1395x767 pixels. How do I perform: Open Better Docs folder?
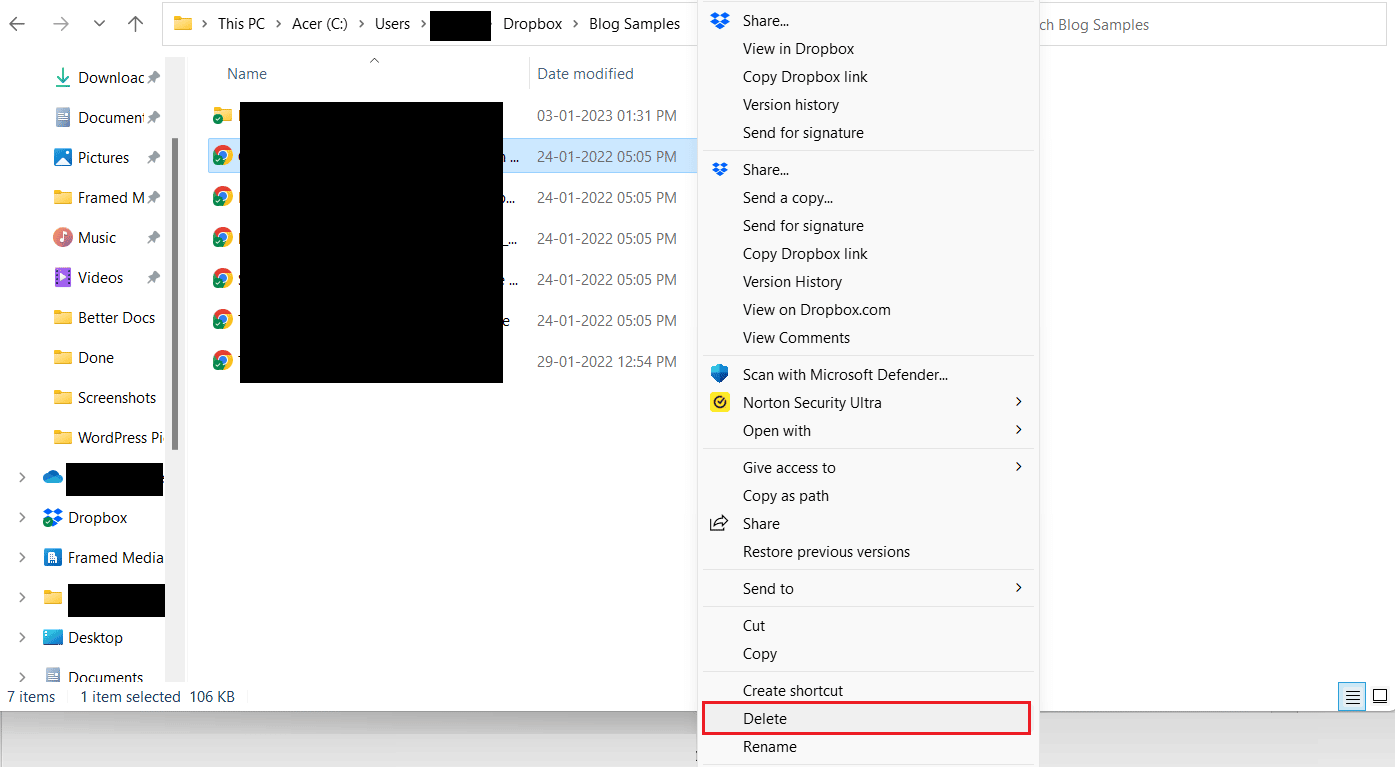coord(106,317)
